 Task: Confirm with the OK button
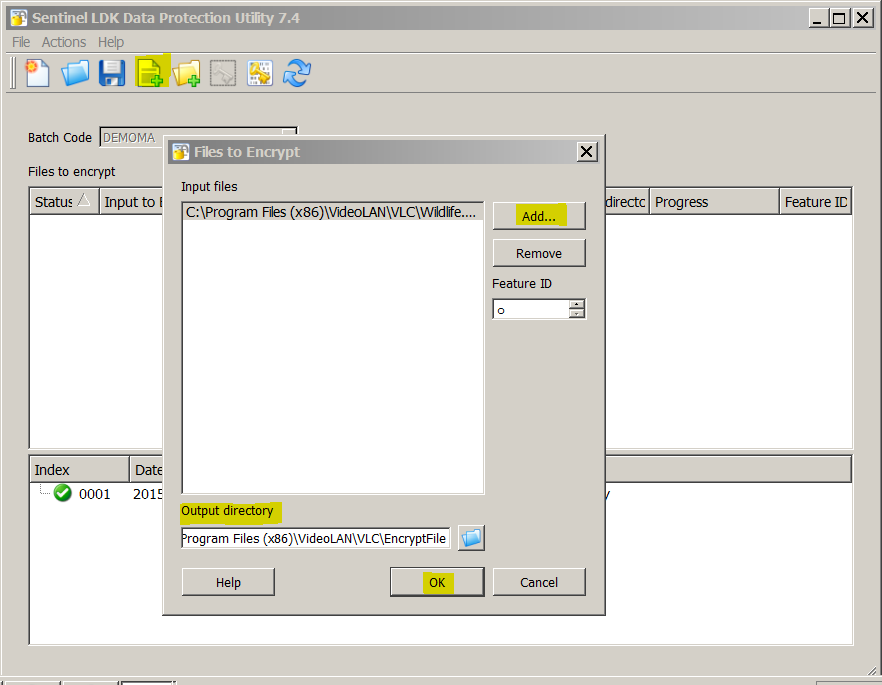437,581
